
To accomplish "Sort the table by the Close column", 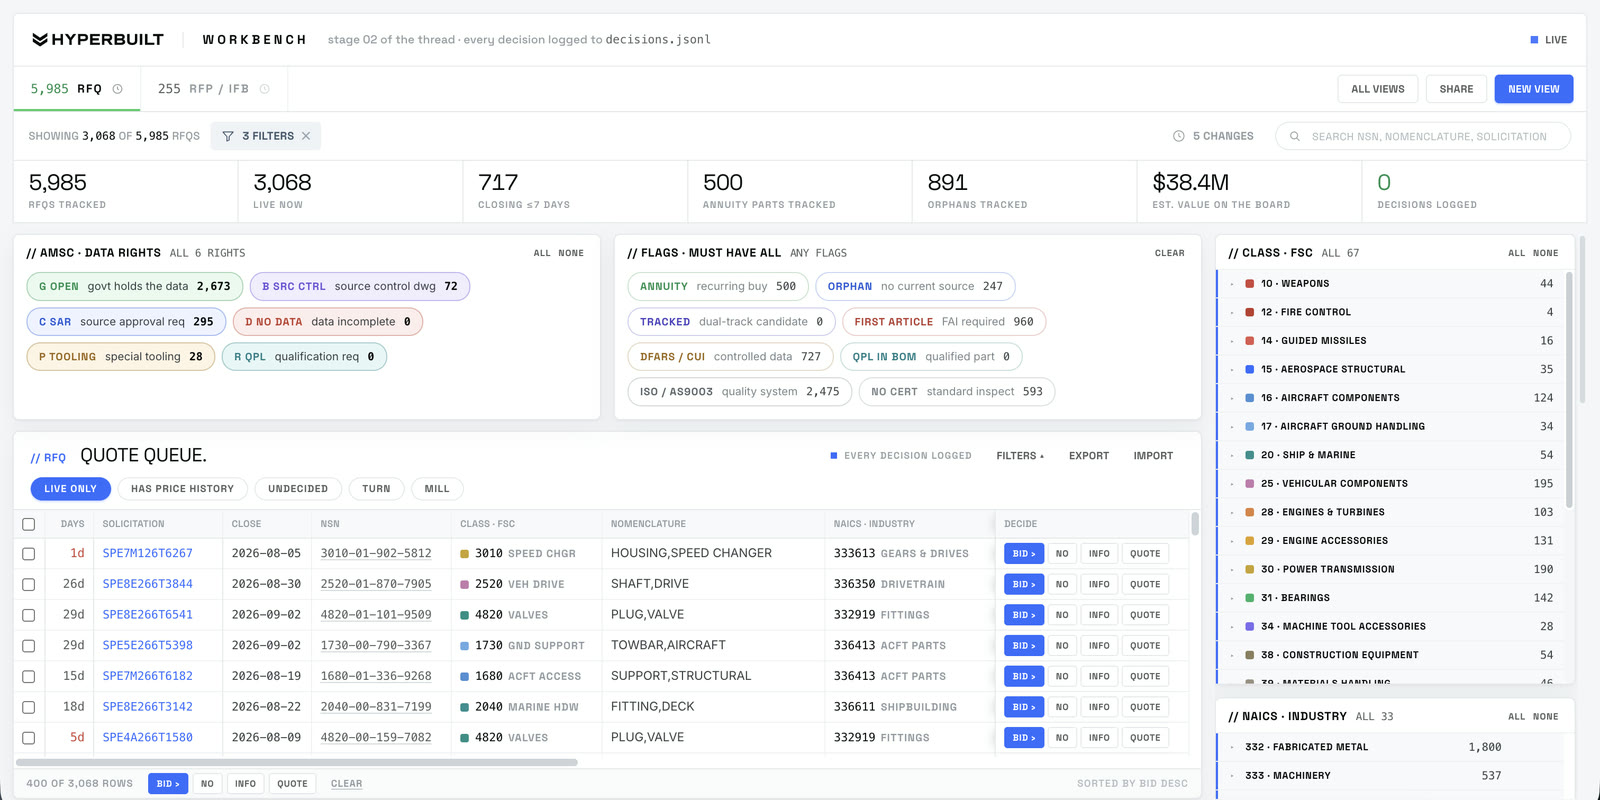I will 246,524.
